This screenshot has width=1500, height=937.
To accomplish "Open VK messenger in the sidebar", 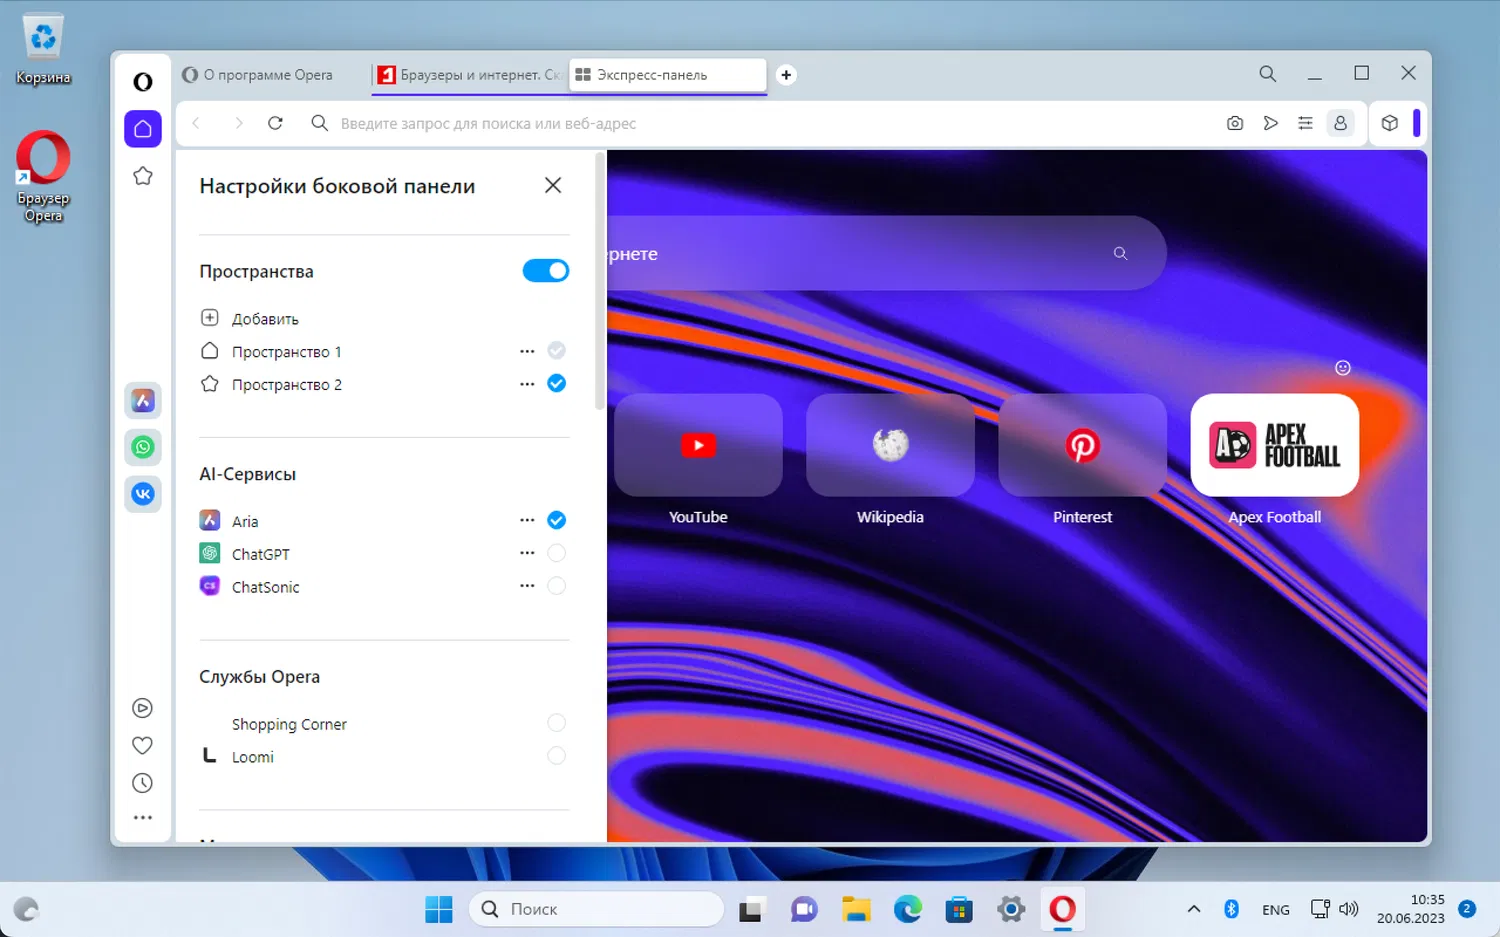I will point(143,494).
